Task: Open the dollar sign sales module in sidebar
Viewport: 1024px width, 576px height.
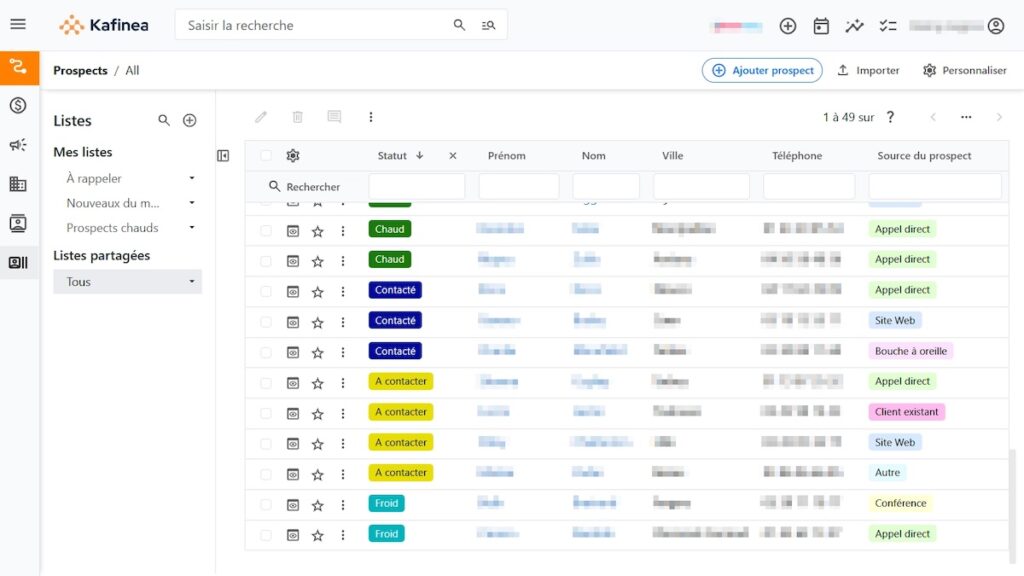Action: click(x=18, y=105)
